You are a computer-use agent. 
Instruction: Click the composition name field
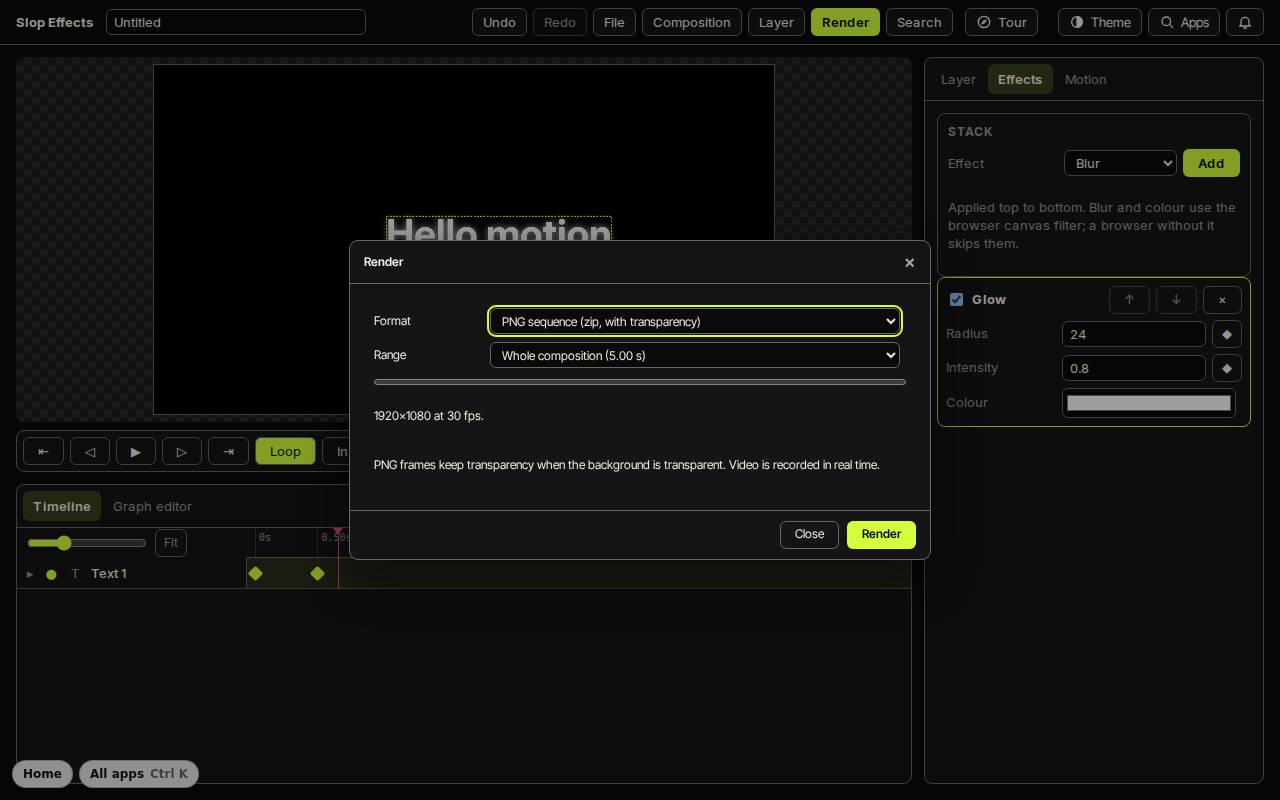click(236, 22)
